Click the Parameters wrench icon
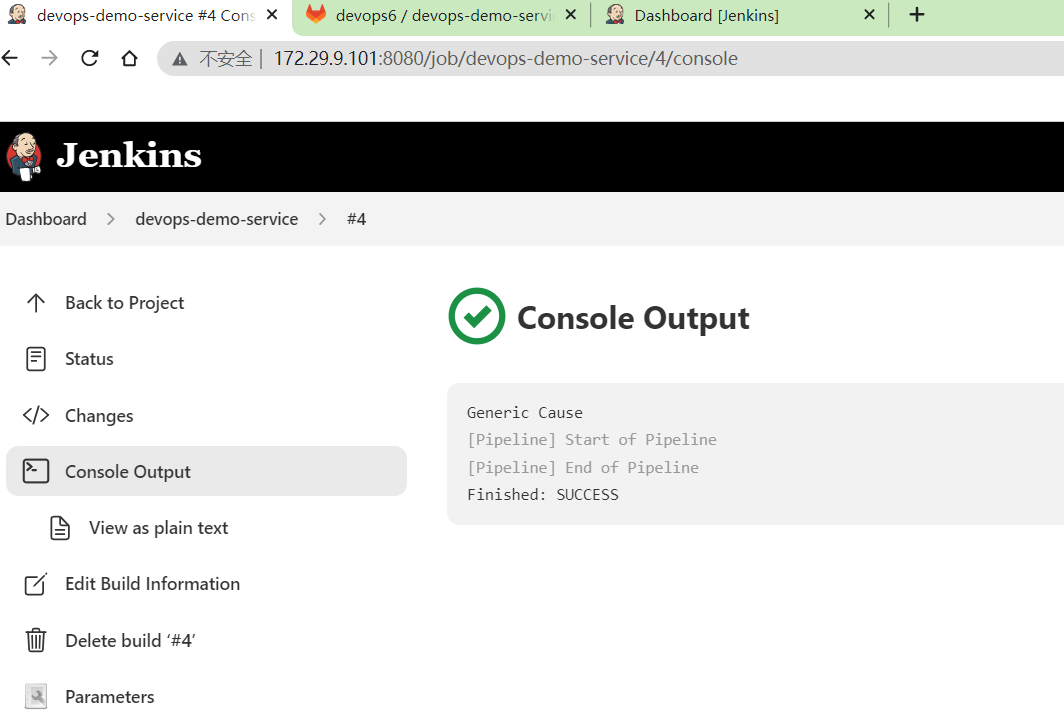Viewport: 1064px width, 728px height. pyautogui.click(x=36, y=696)
